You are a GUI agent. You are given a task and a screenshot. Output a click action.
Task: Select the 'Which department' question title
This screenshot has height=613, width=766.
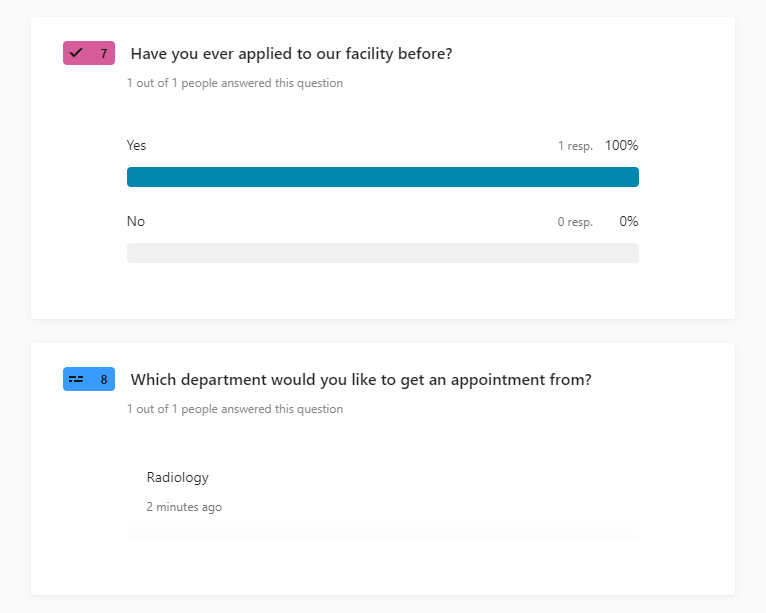pos(361,380)
